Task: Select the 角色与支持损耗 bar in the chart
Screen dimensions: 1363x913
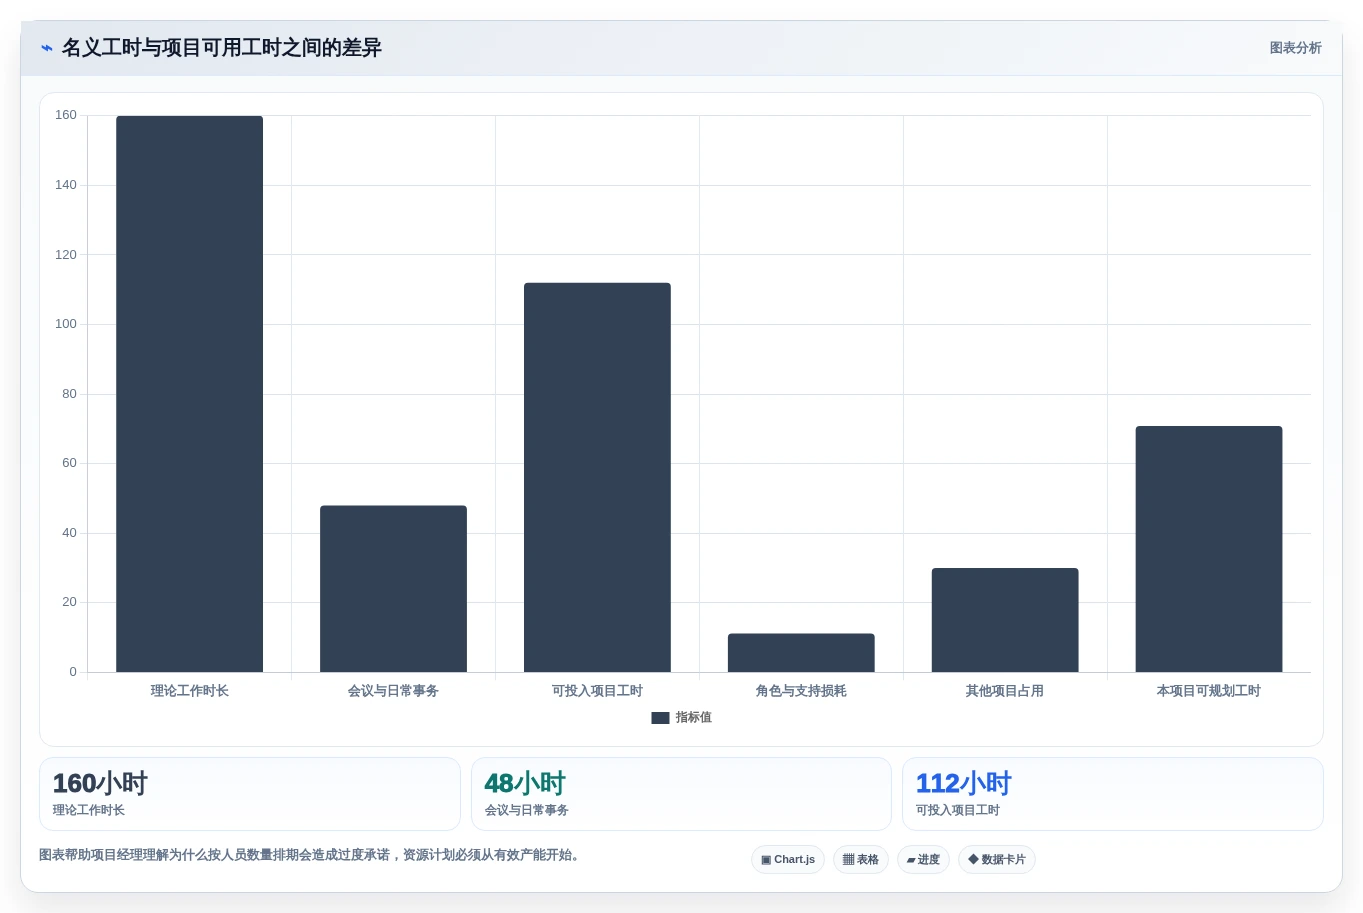Action: pos(801,653)
